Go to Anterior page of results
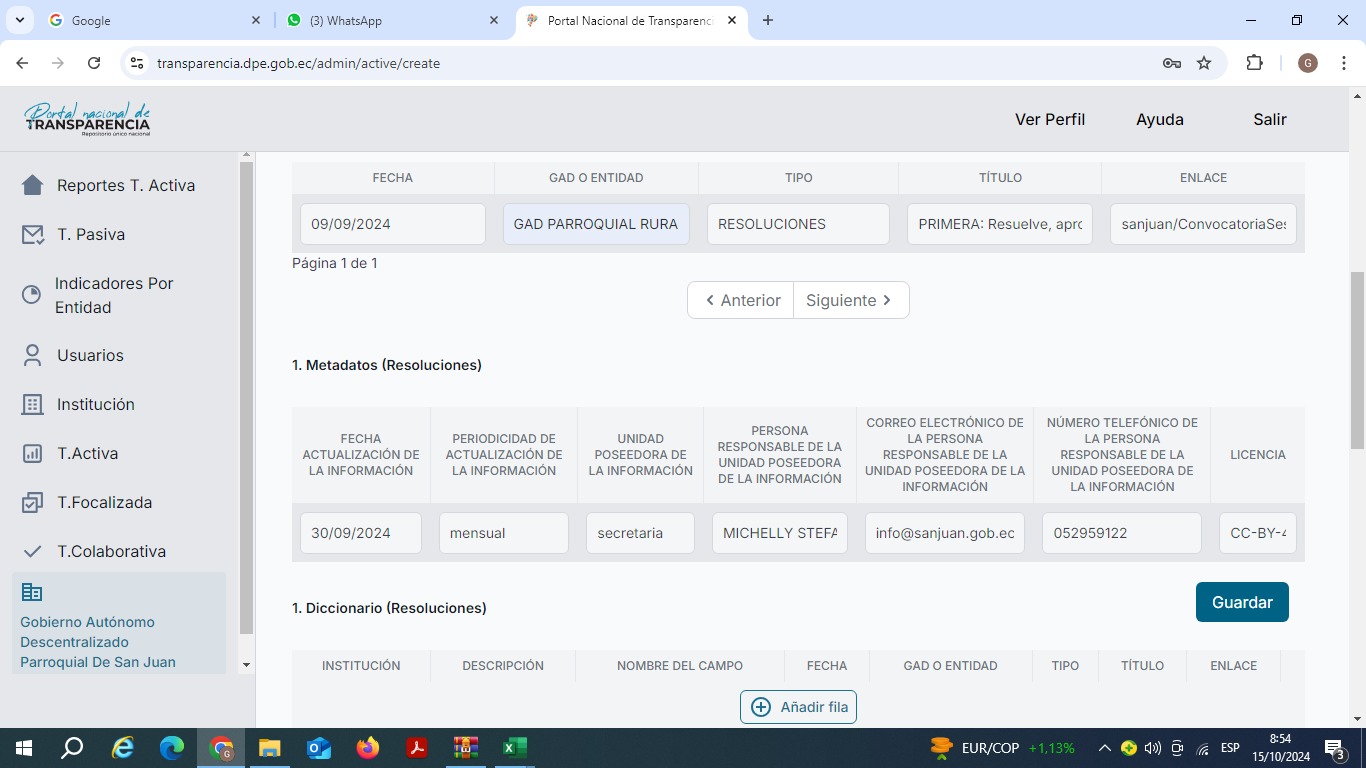This screenshot has height=768, width=1366. click(741, 300)
